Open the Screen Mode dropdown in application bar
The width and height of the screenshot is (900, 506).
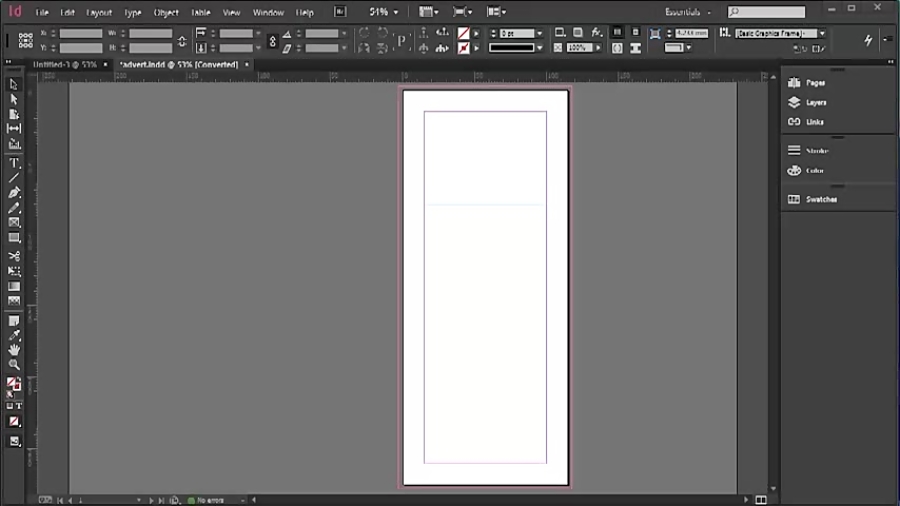(463, 11)
